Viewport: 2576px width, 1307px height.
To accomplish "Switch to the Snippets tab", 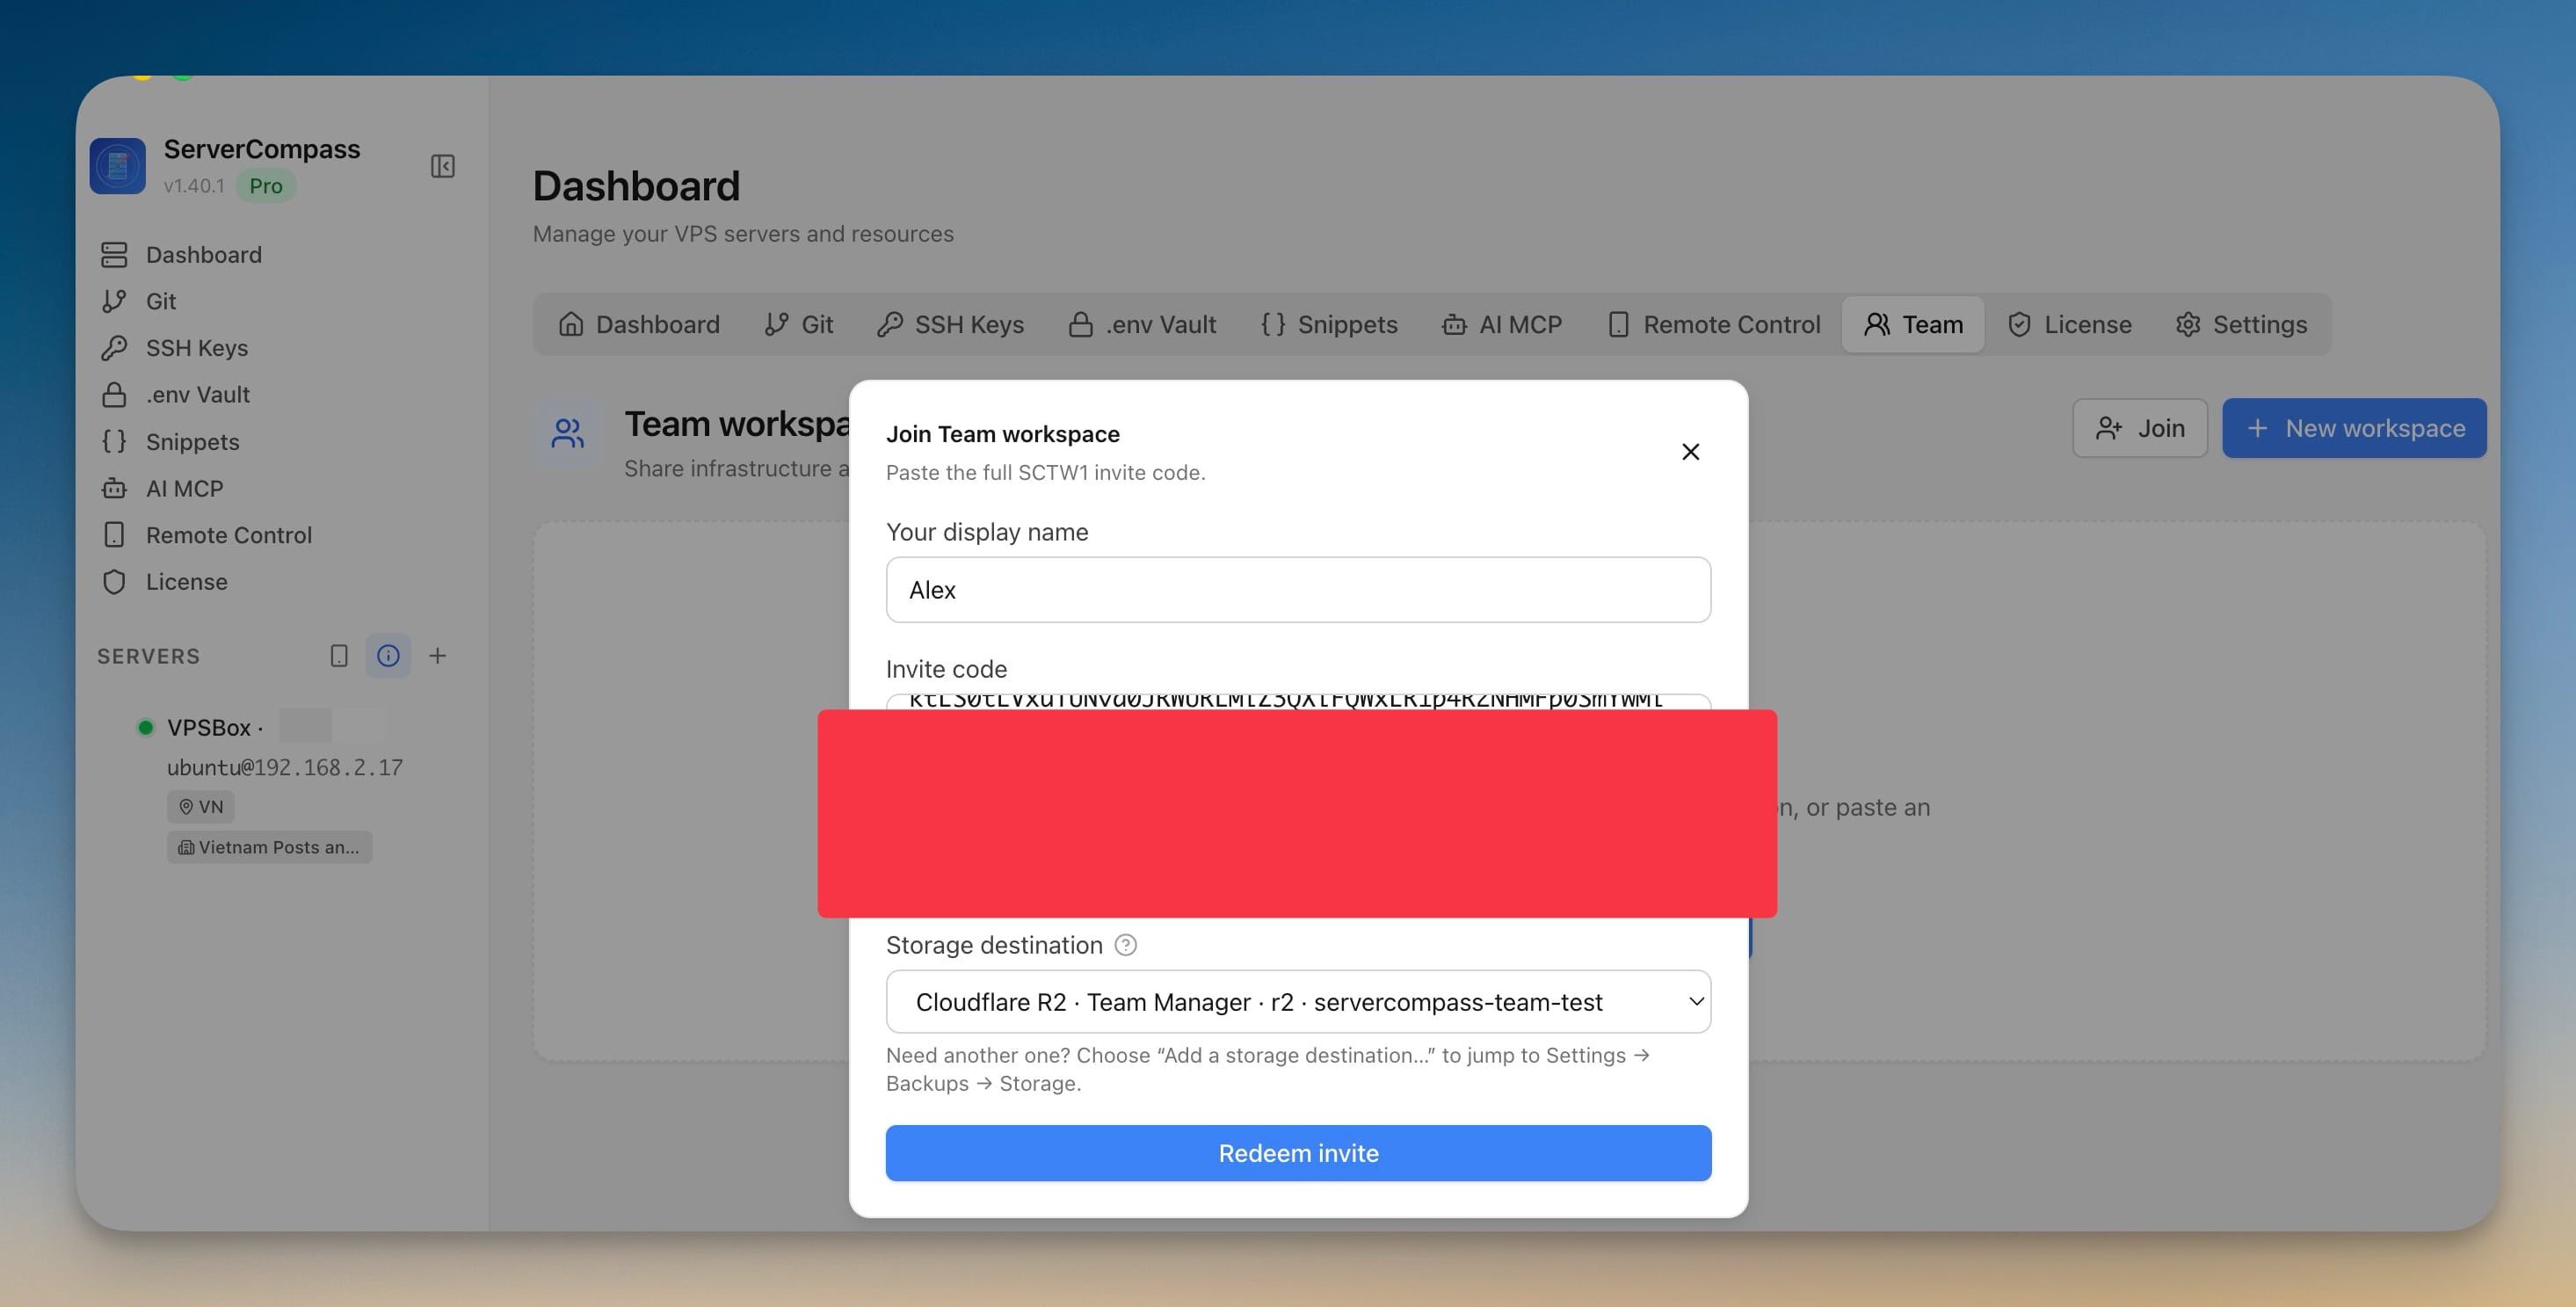I will tap(1328, 324).
